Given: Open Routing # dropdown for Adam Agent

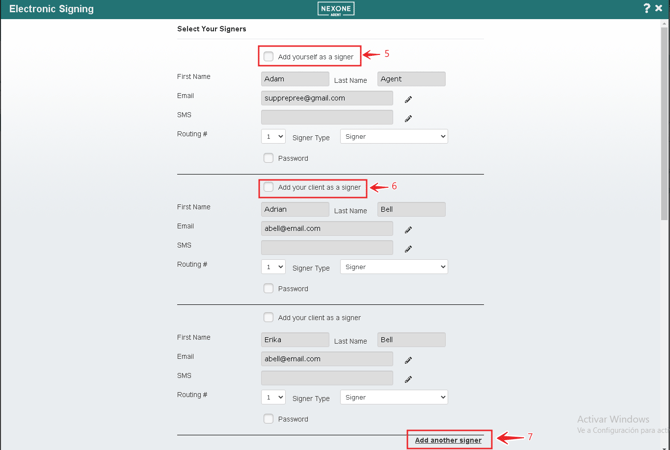Looking at the screenshot, I should pyautogui.click(x=273, y=137).
